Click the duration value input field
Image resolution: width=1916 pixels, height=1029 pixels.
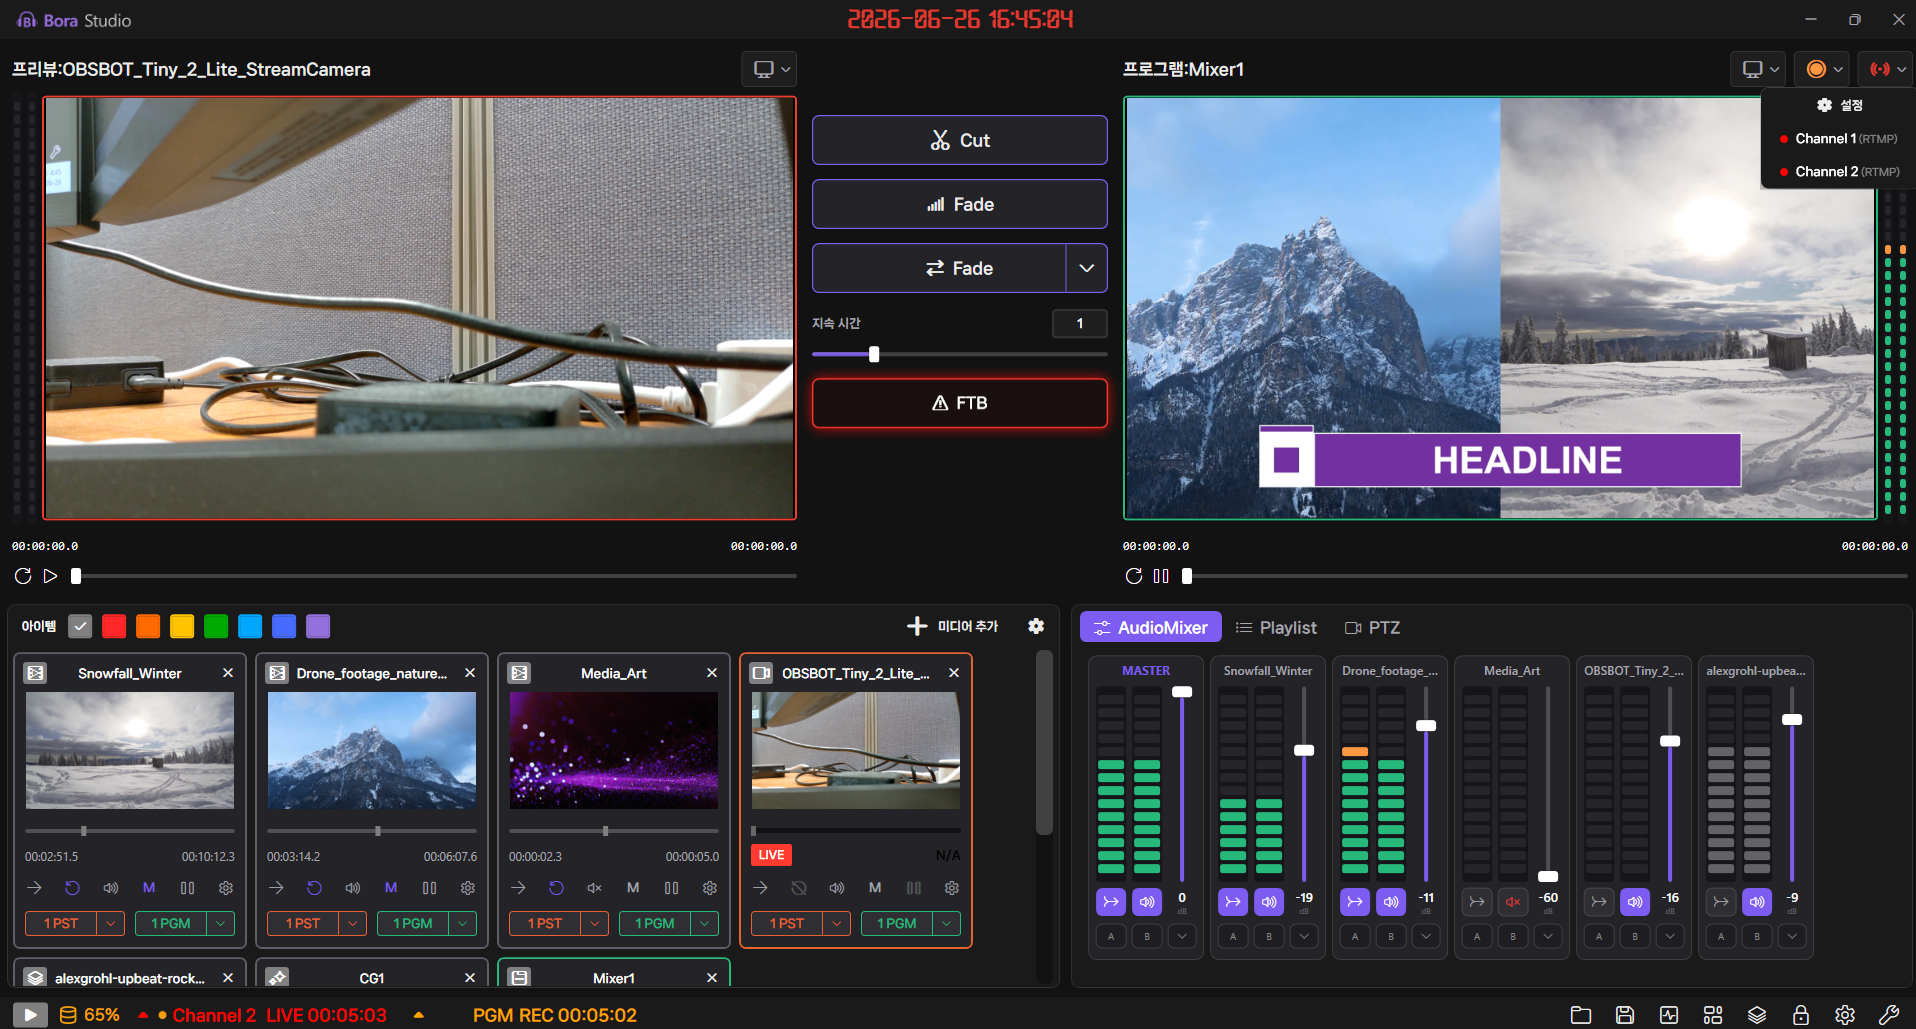pos(1080,323)
